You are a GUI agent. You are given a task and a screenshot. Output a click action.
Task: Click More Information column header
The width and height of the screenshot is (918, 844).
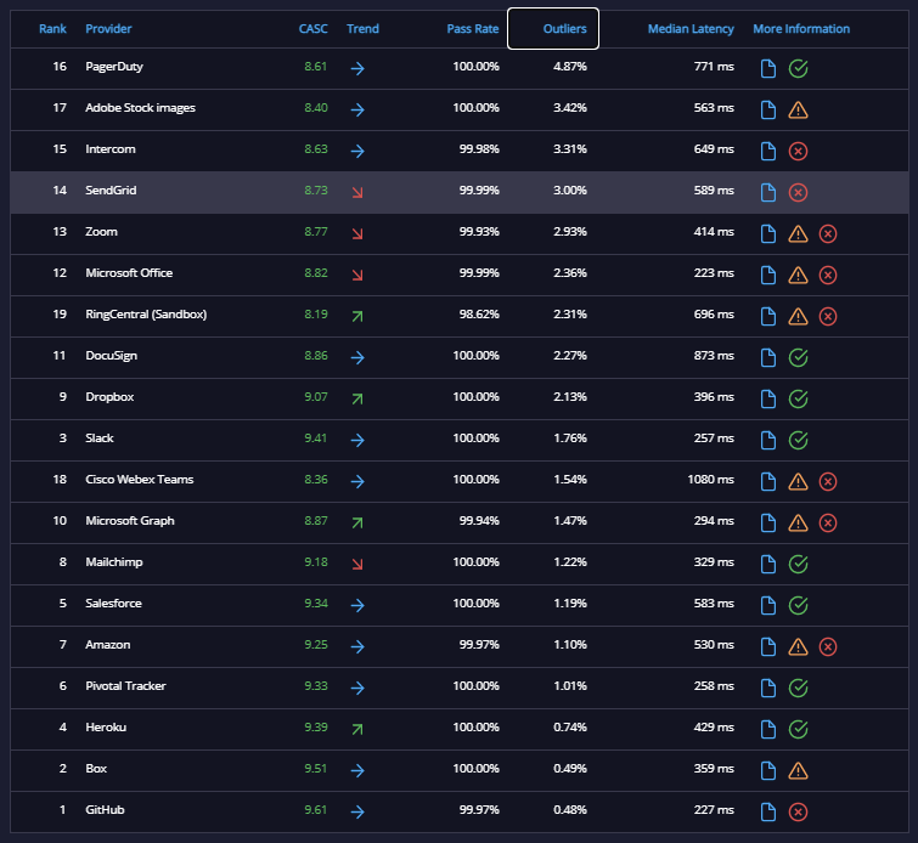coord(801,29)
